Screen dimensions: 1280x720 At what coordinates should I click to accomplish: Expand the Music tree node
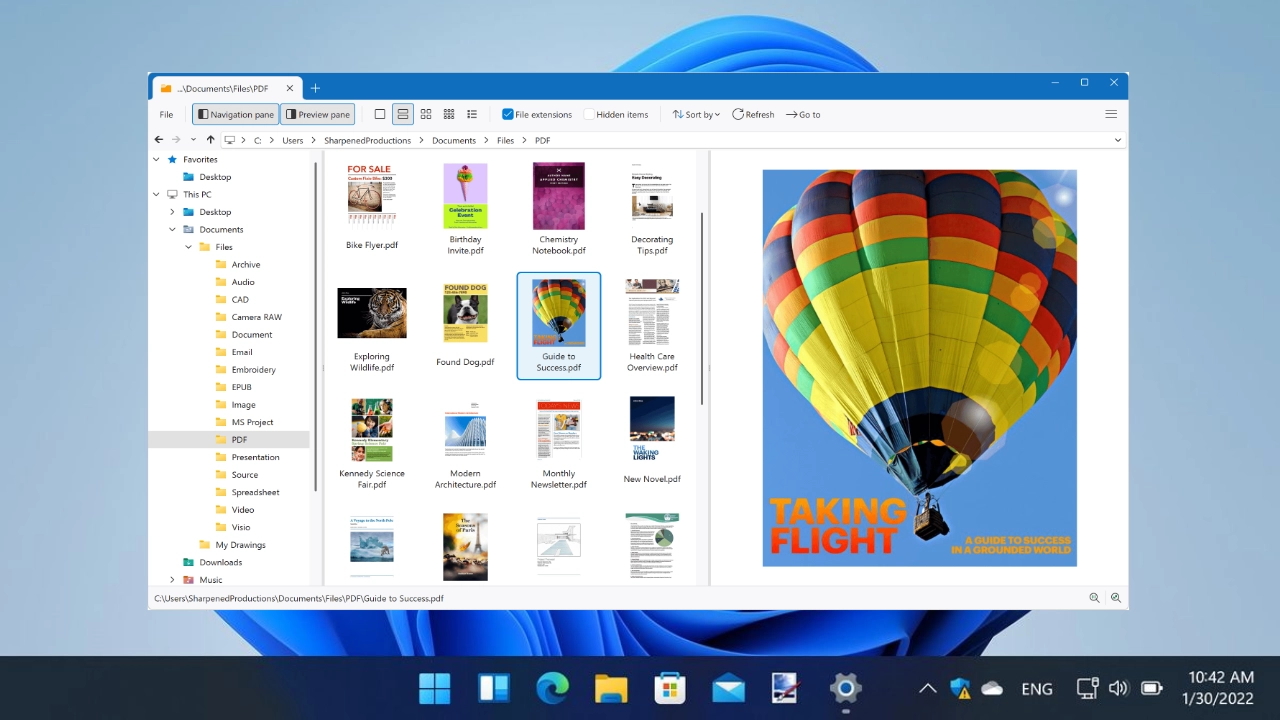172,579
